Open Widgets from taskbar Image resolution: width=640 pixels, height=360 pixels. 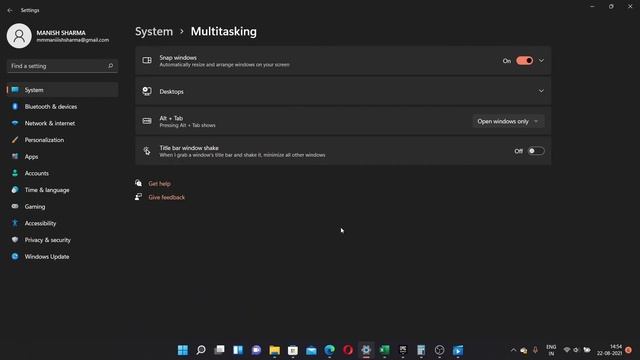pyautogui.click(x=238, y=350)
